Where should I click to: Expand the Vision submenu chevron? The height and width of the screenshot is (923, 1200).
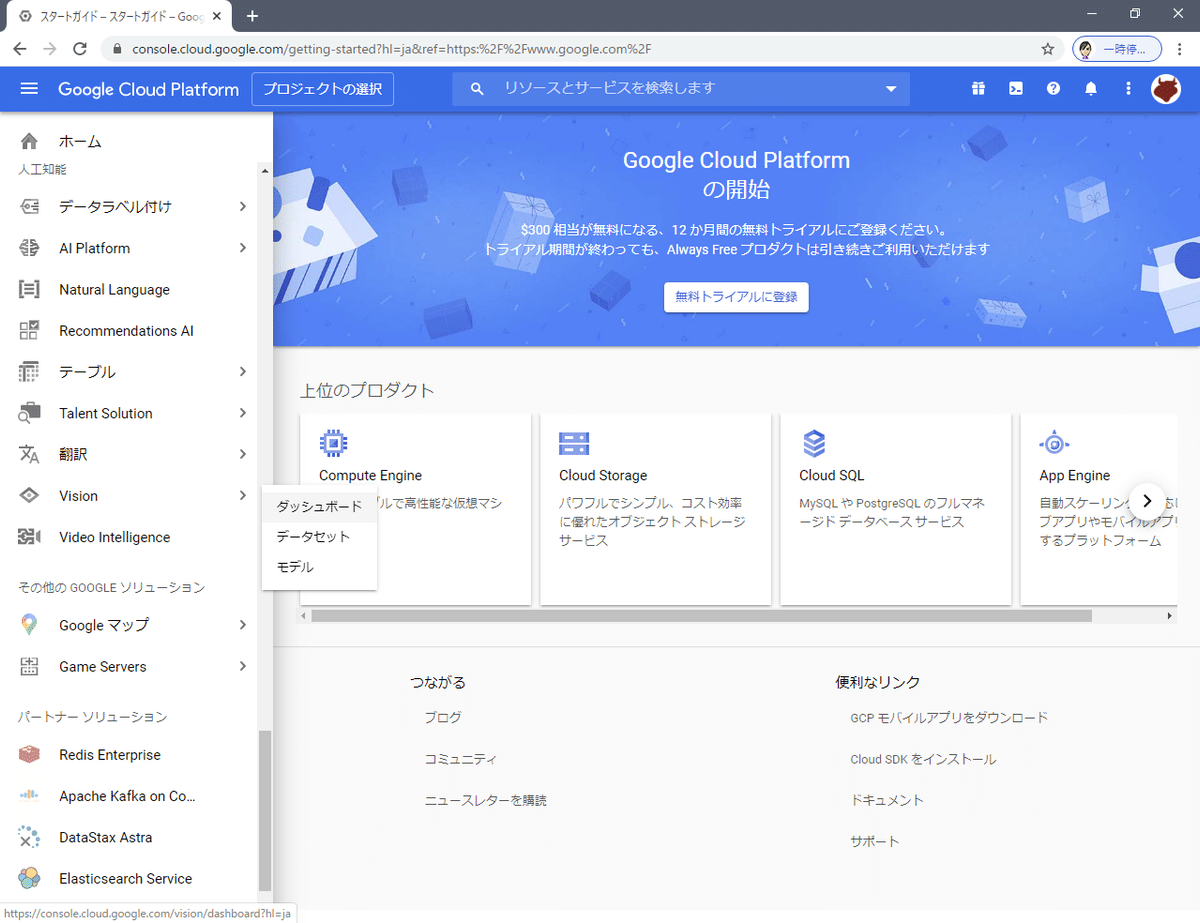243,496
